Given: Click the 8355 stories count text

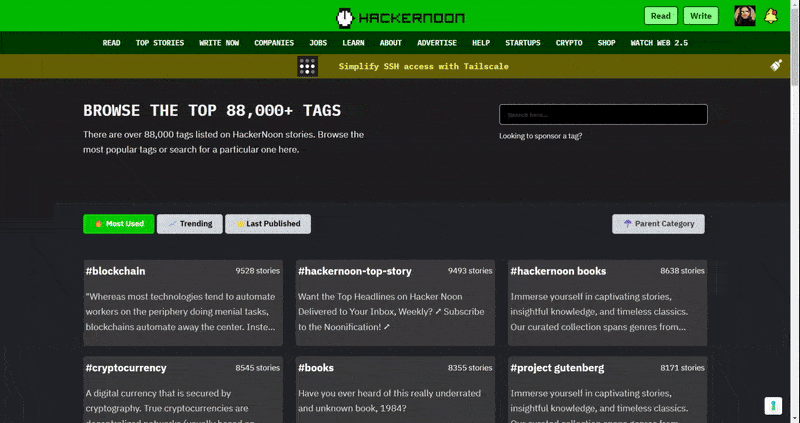Looking at the screenshot, I should (x=470, y=368).
